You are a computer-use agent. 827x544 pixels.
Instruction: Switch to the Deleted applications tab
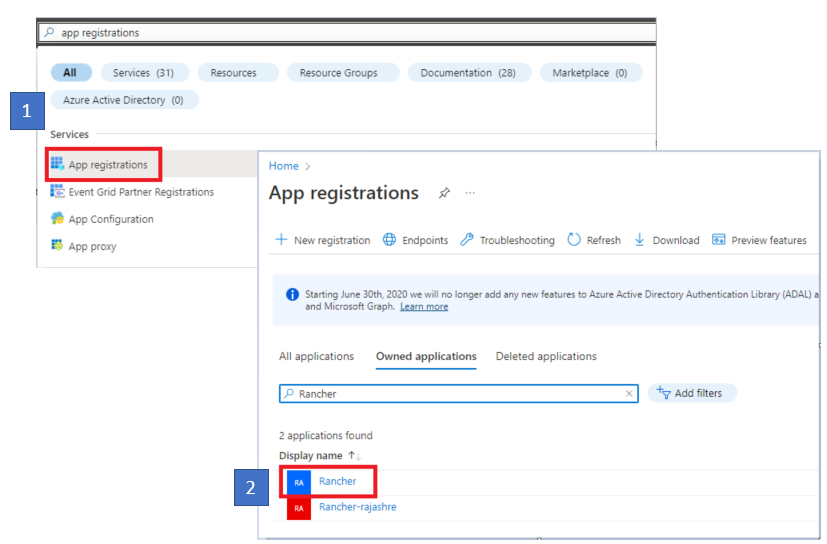(546, 356)
